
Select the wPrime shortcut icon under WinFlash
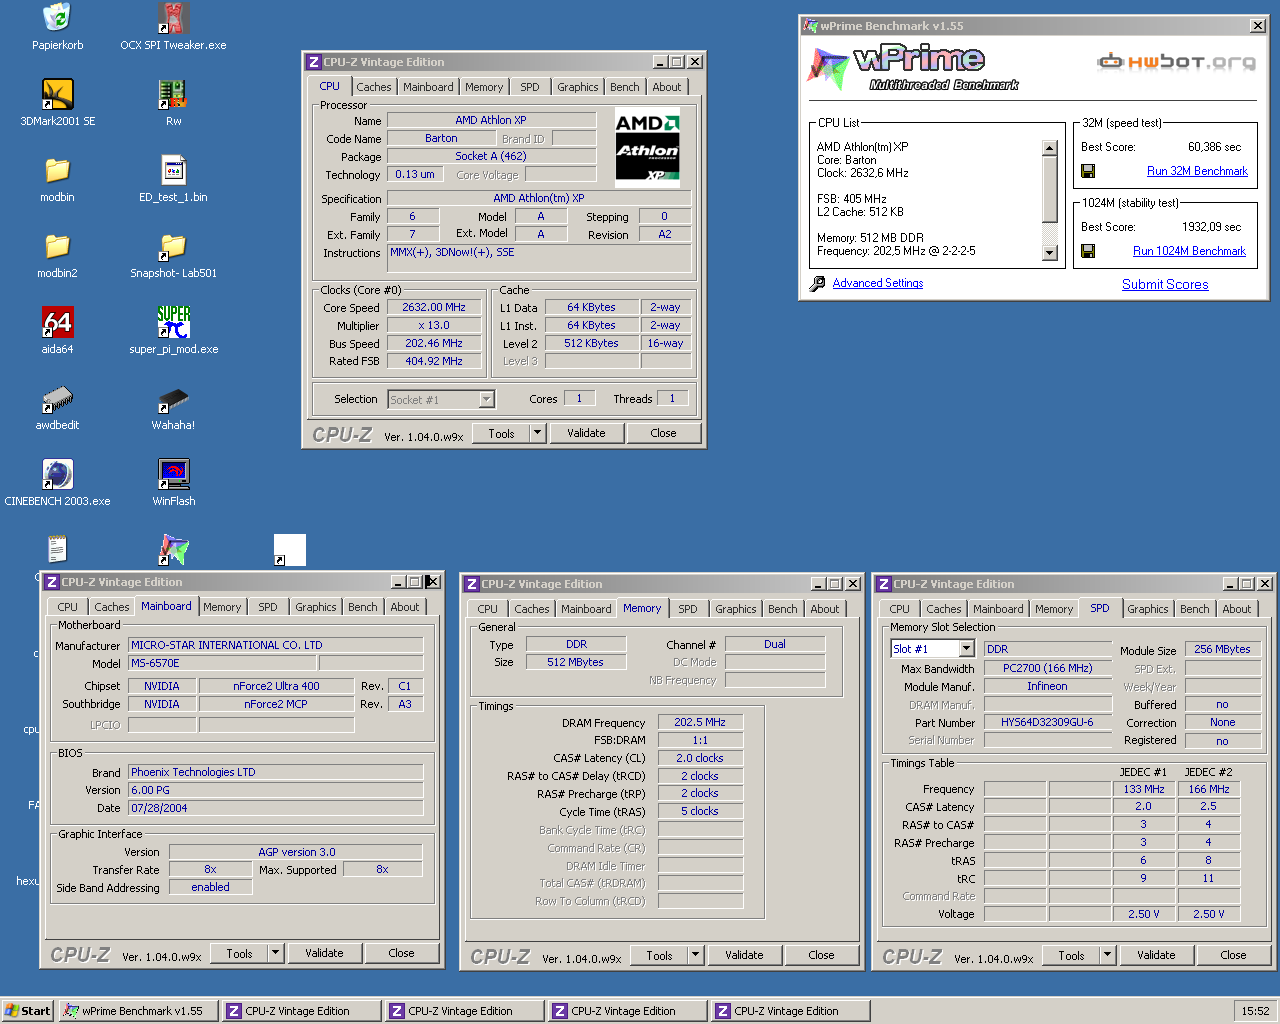[x=173, y=550]
